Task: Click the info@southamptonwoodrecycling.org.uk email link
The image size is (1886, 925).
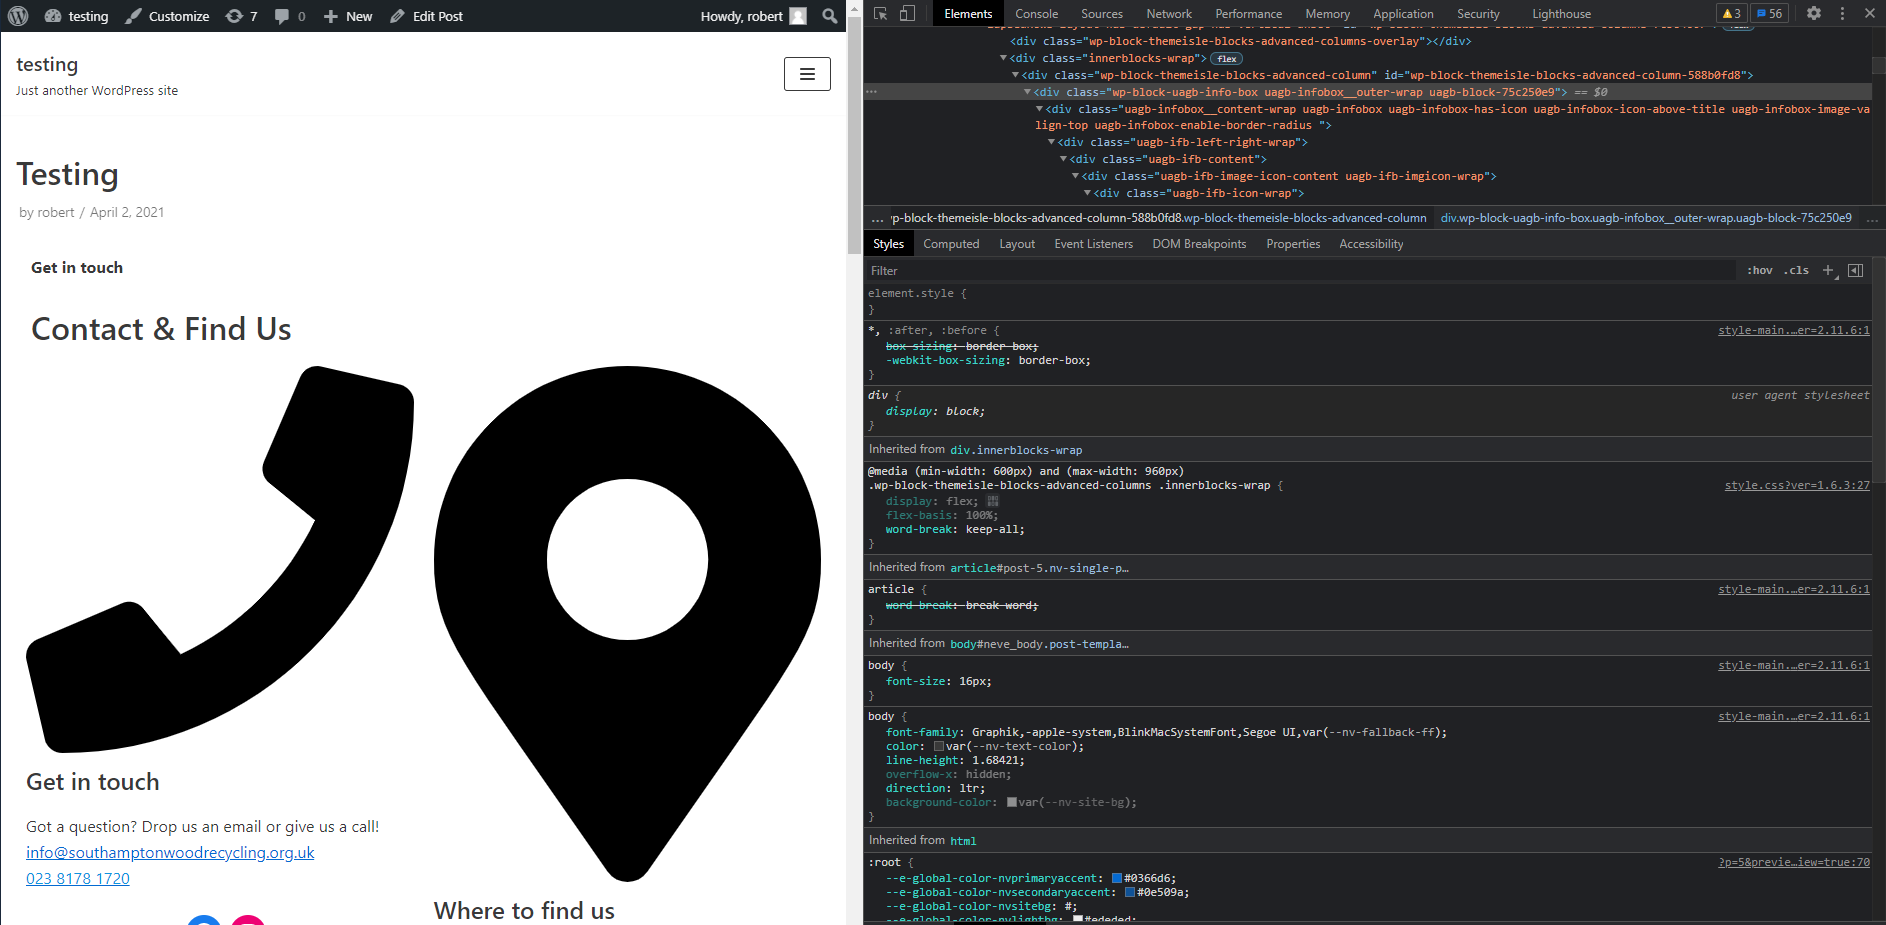Action: pos(170,852)
